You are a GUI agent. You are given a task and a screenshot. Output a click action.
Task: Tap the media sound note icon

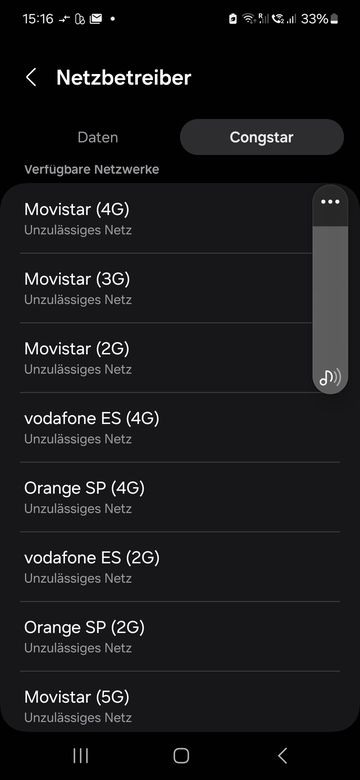click(x=330, y=378)
